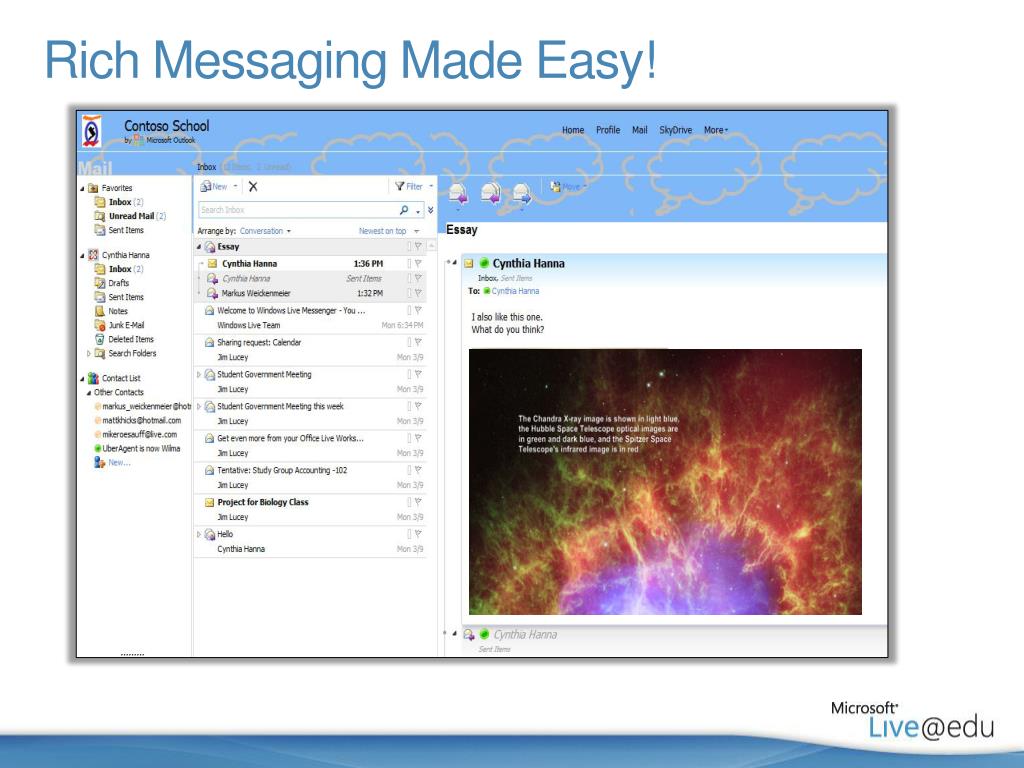Click into the Search Inbox field
Screen dimensions: 1024x768
pos(297,210)
